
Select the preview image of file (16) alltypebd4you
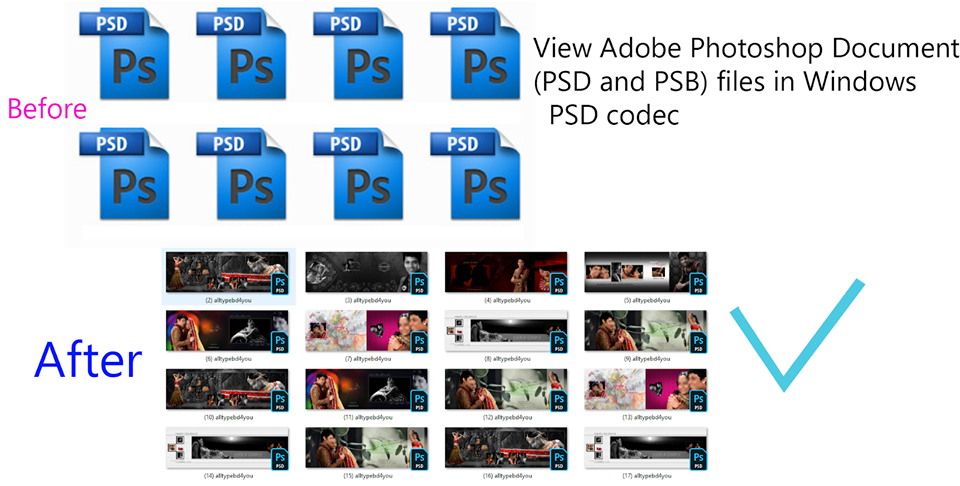coord(506,447)
